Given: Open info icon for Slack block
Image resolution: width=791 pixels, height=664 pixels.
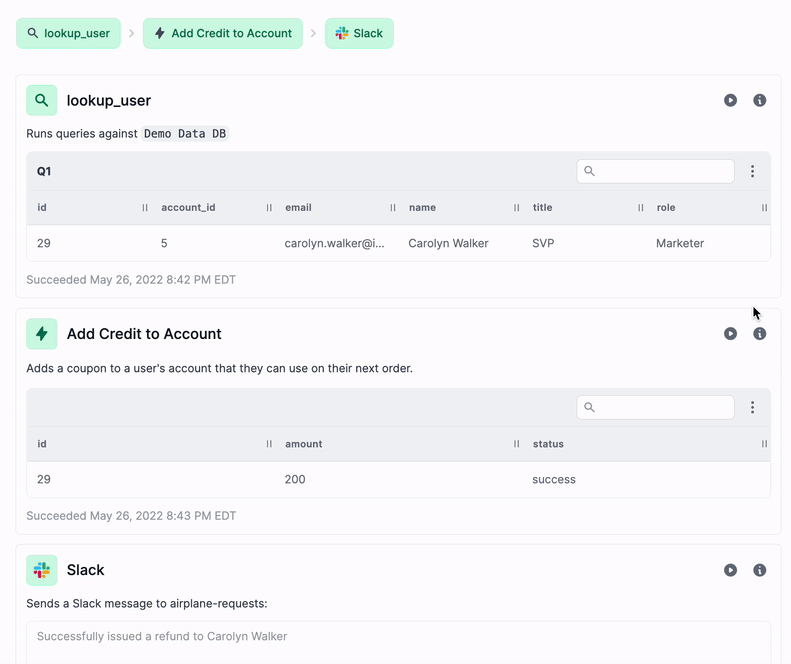Looking at the screenshot, I should click(x=759, y=570).
